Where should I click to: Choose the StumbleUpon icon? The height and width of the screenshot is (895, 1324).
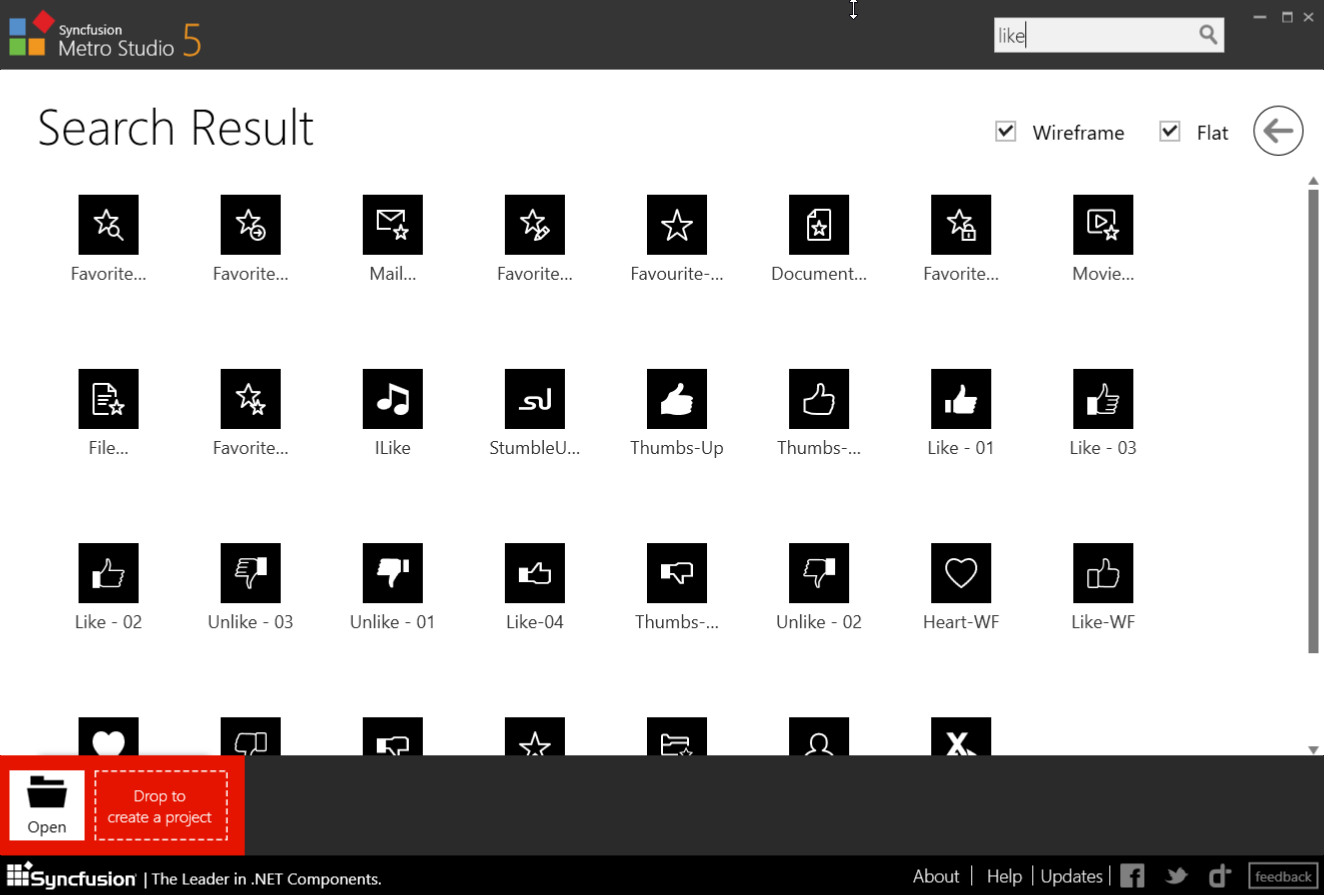click(534, 399)
